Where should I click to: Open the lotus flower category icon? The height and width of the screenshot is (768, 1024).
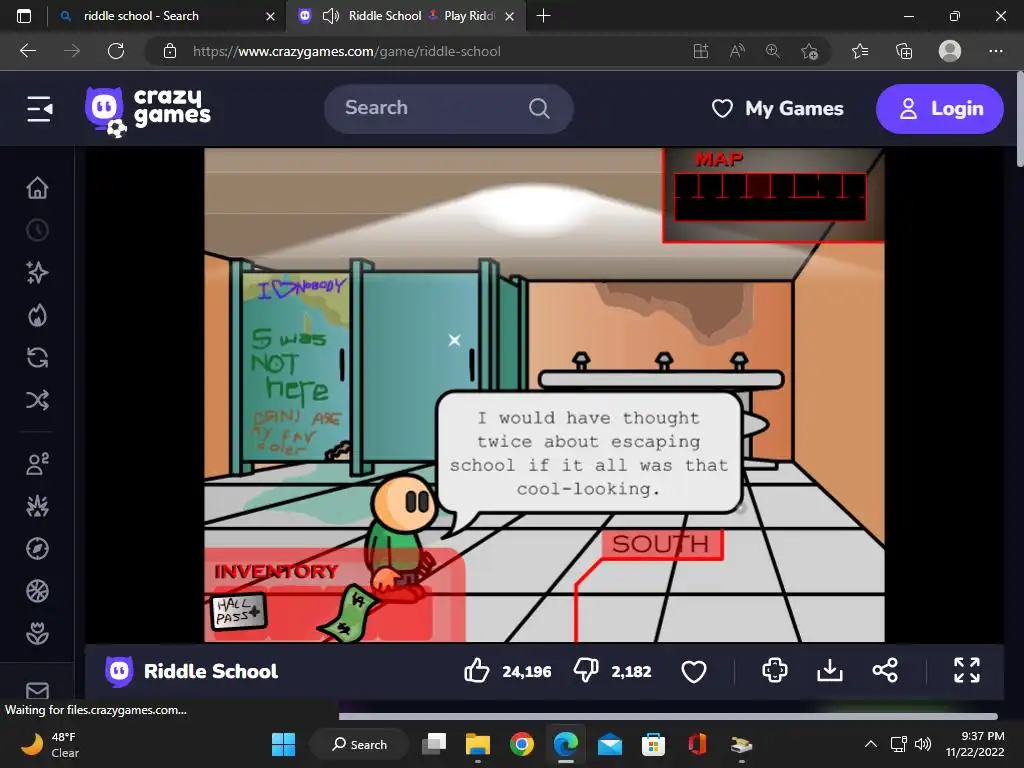click(x=37, y=633)
